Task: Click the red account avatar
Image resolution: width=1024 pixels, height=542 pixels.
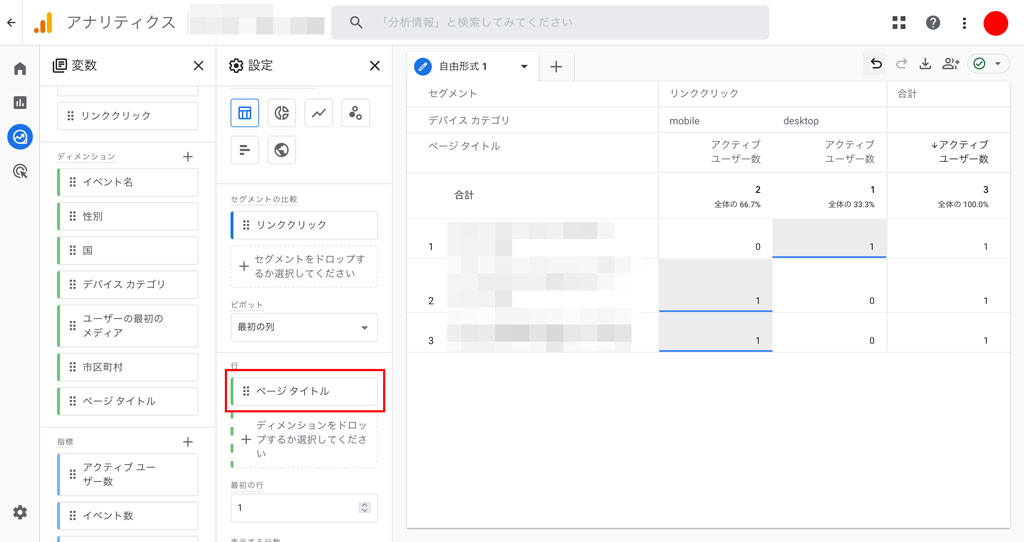Action: click(996, 23)
